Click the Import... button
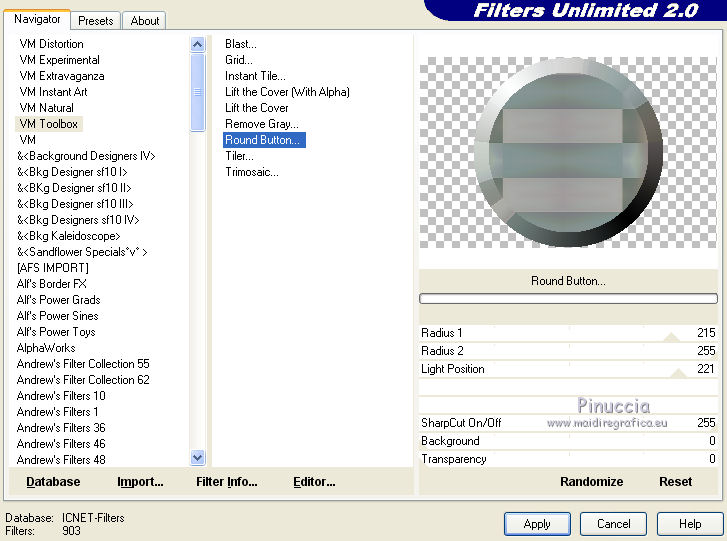This screenshot has width=727, height=541. [140, 482]
